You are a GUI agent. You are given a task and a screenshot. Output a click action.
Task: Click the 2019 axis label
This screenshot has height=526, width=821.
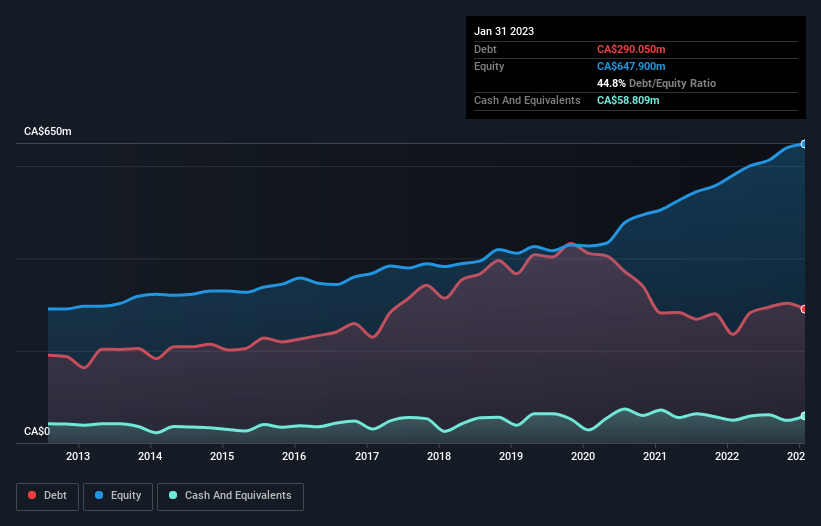coord(511,456)
